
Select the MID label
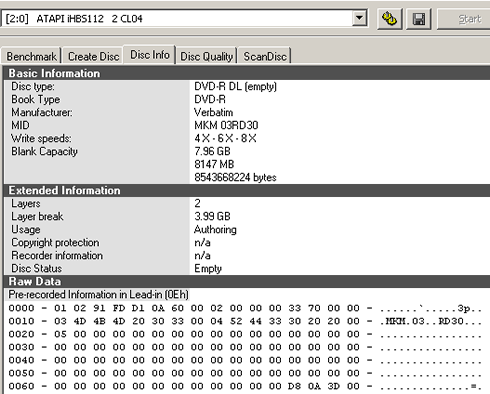20,125
